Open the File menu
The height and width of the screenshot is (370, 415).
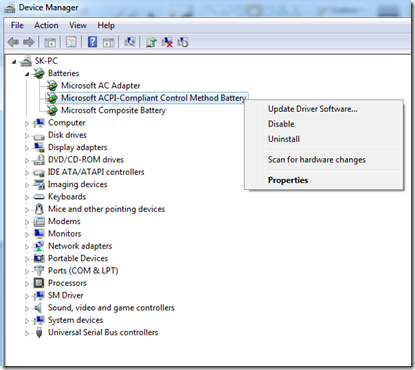pos(17,25)
